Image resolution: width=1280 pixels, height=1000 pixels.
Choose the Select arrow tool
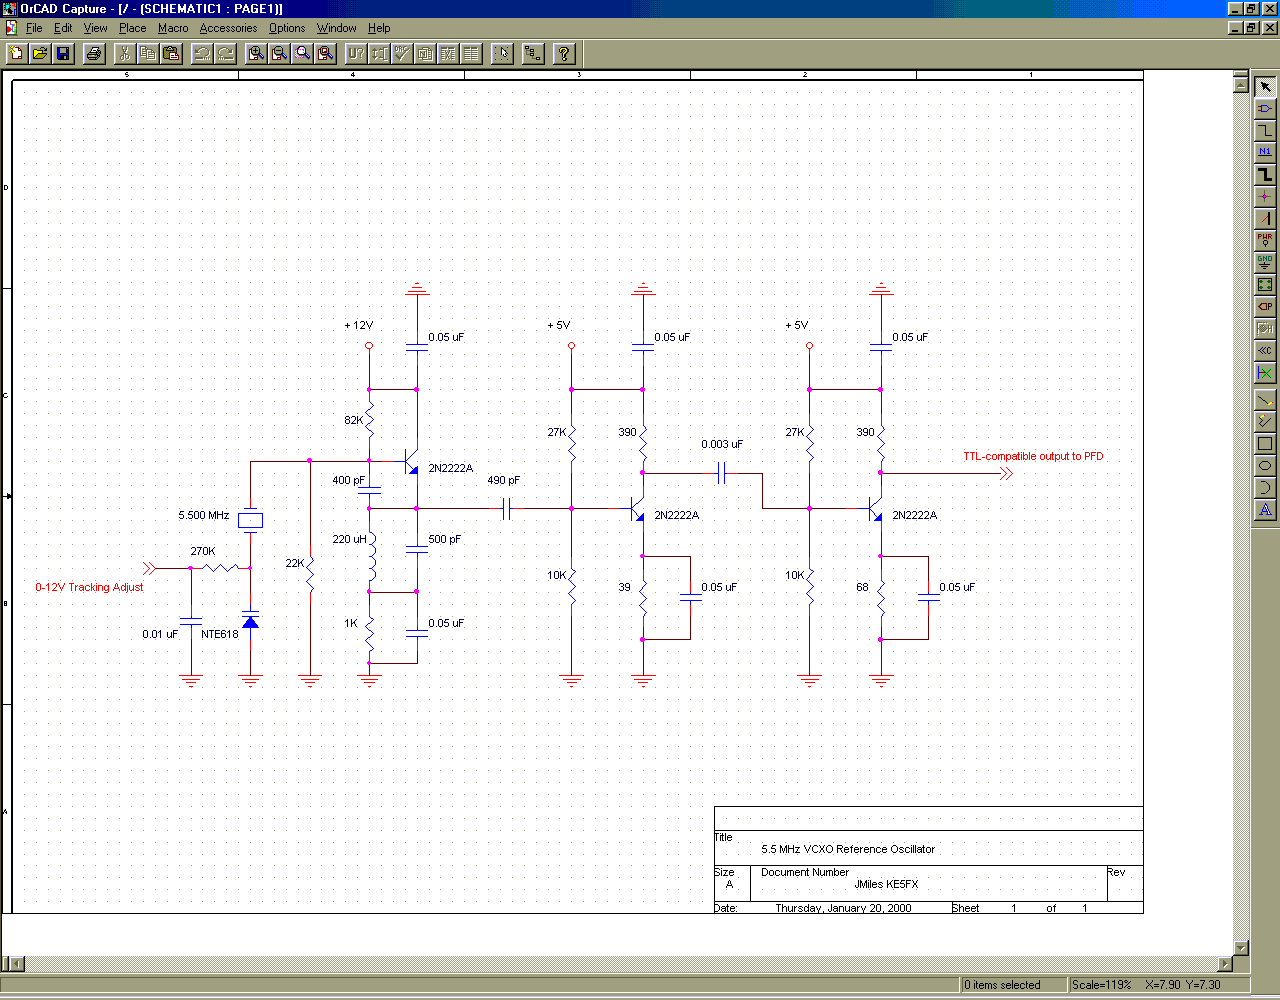[1265, 87]
